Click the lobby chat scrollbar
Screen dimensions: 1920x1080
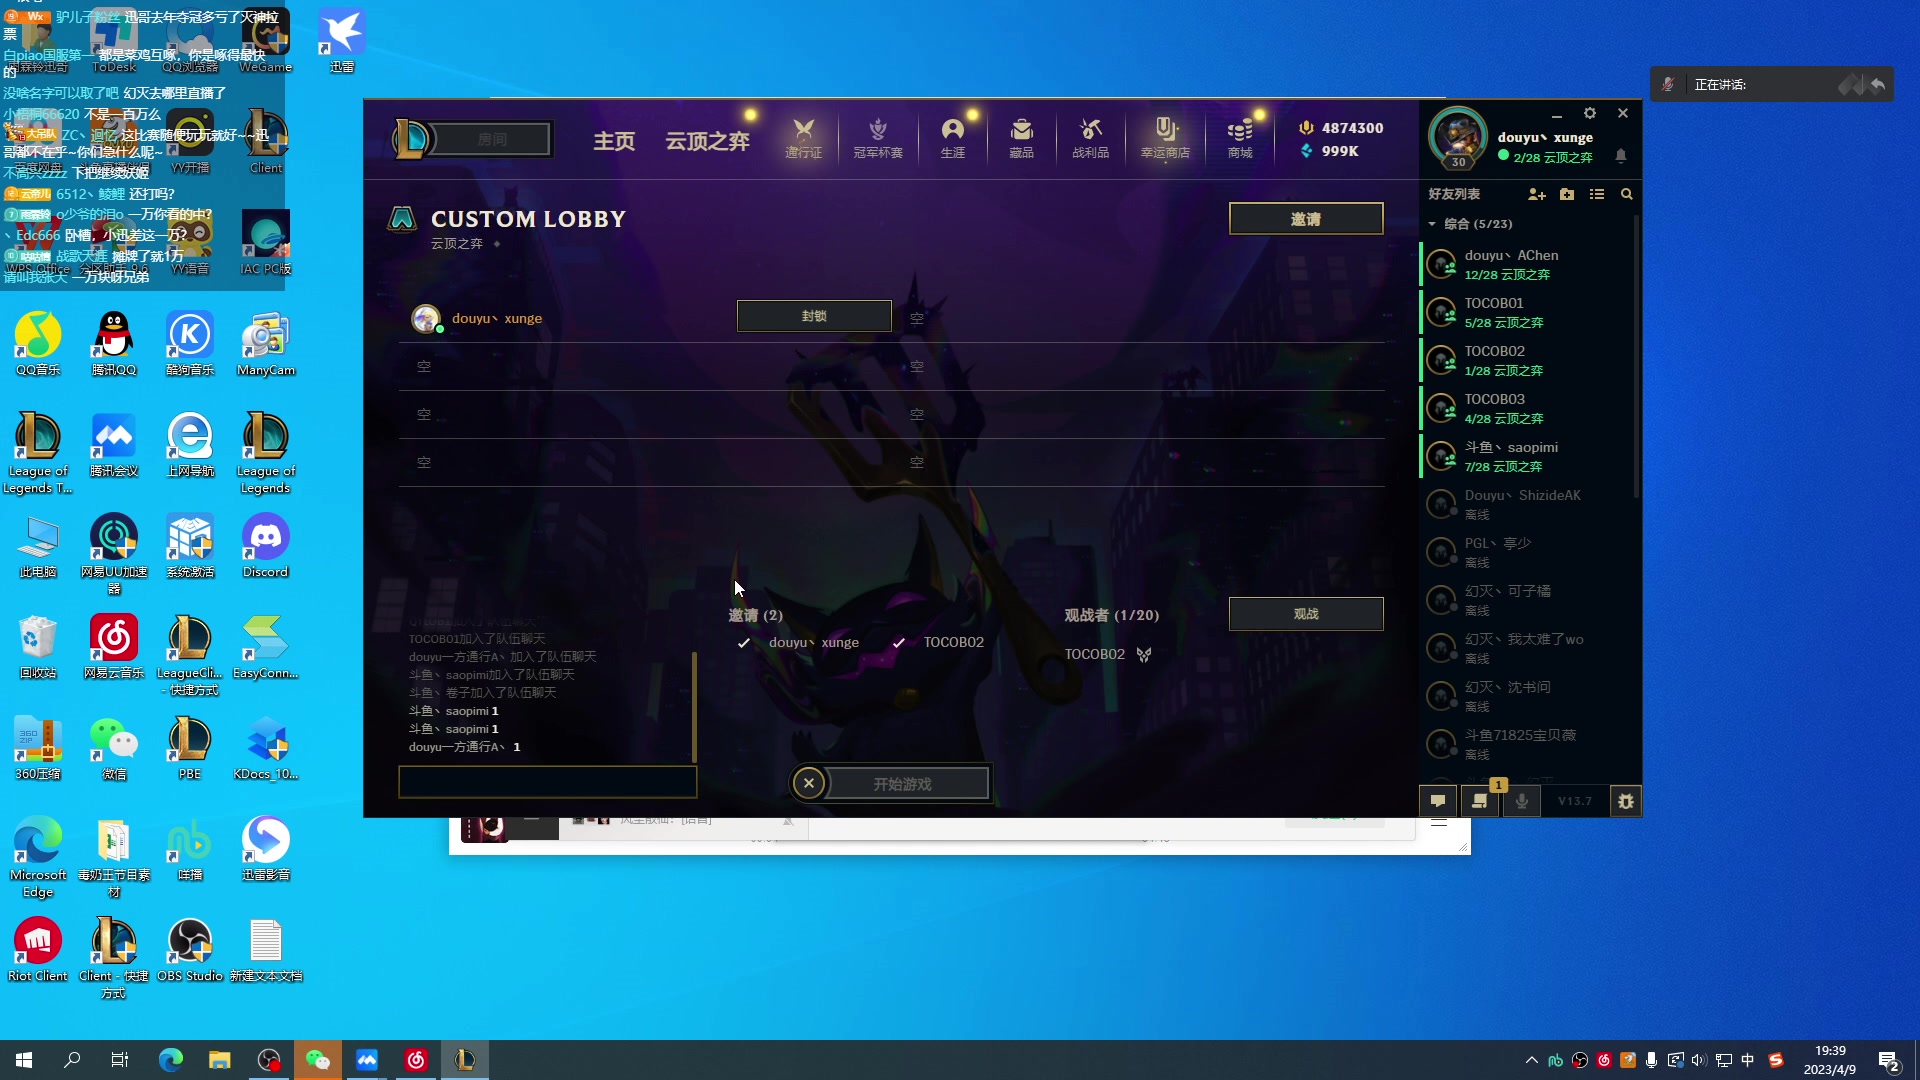pos(694,707)
